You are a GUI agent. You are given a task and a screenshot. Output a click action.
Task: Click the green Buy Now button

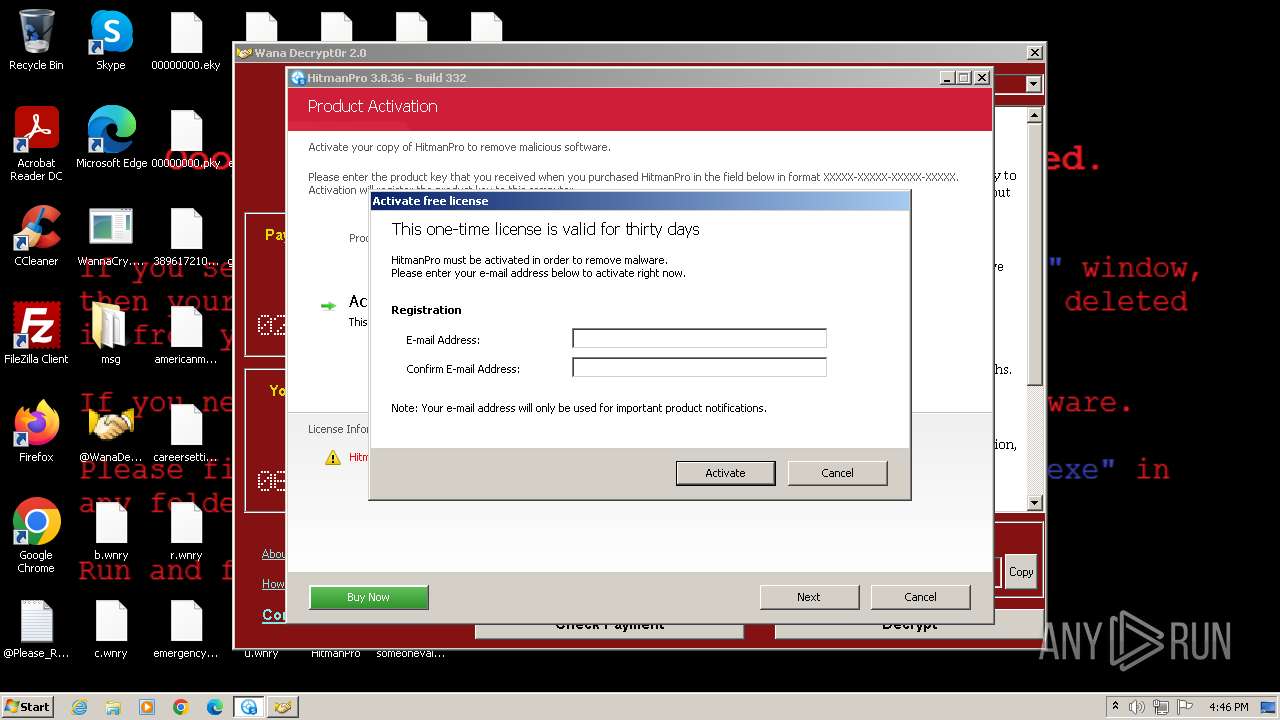click(x=368, y=597)
